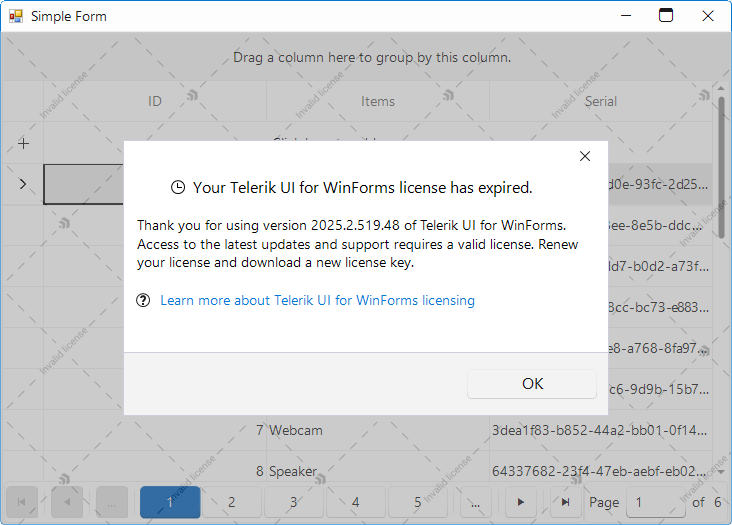The image size is (732, 525).
Task: Go to page 4 in pager
Action: (356, 502)
